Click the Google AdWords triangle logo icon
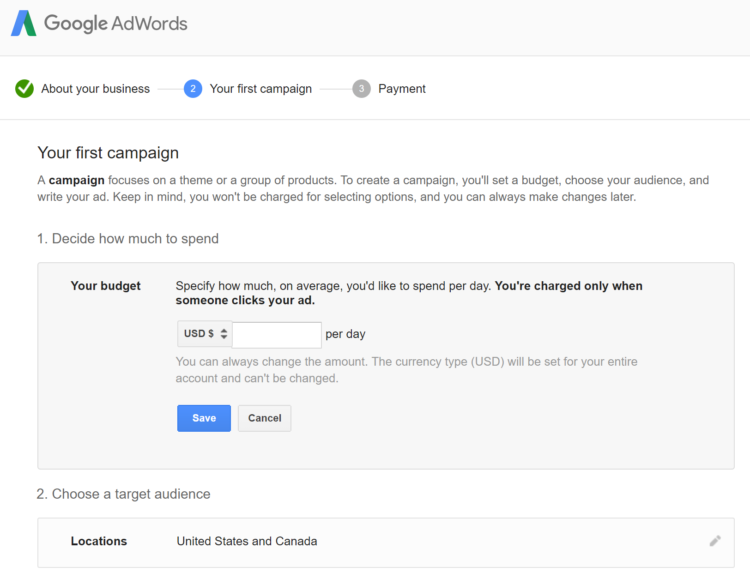The height and width of the screenshot is (585, 750). [x=23, y=23]
